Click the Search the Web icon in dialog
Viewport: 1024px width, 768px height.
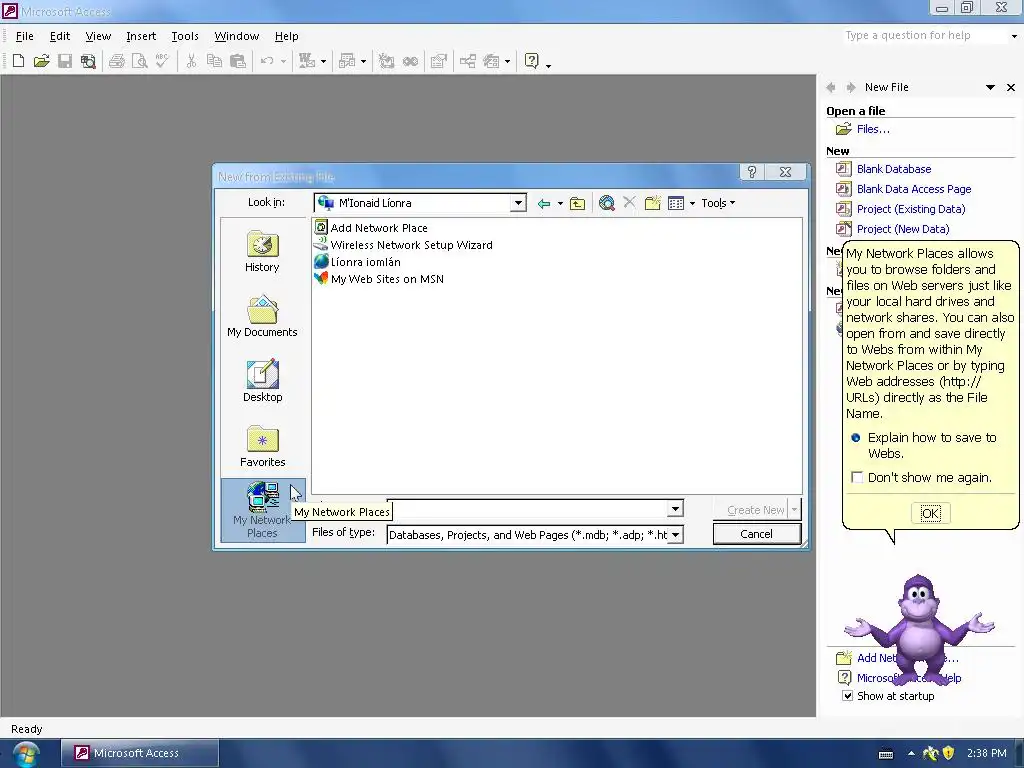607,204
